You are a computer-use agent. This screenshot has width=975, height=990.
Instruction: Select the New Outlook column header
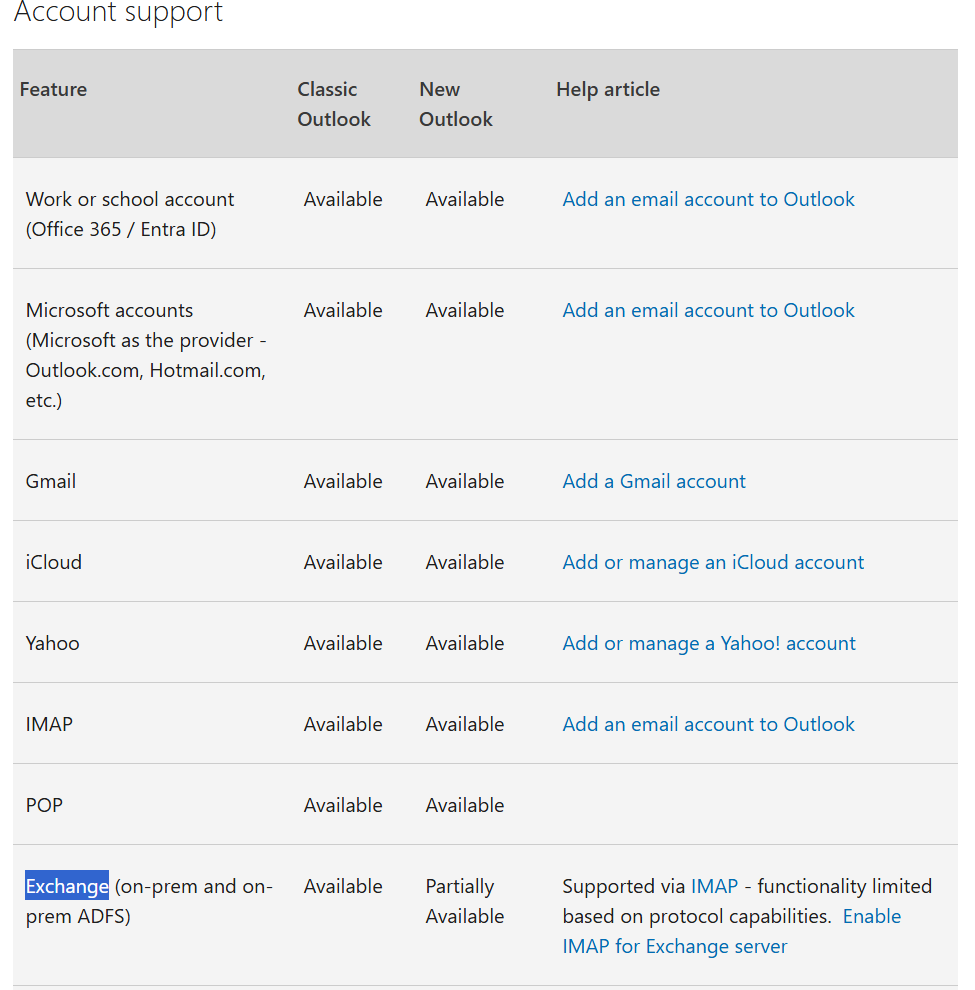pos(456,104)
